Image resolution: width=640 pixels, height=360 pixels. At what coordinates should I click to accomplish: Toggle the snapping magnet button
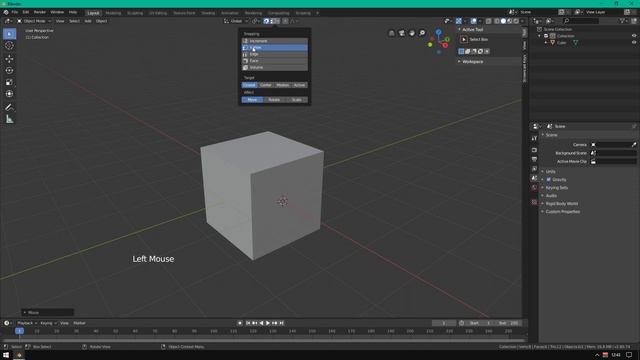point(266,21)
